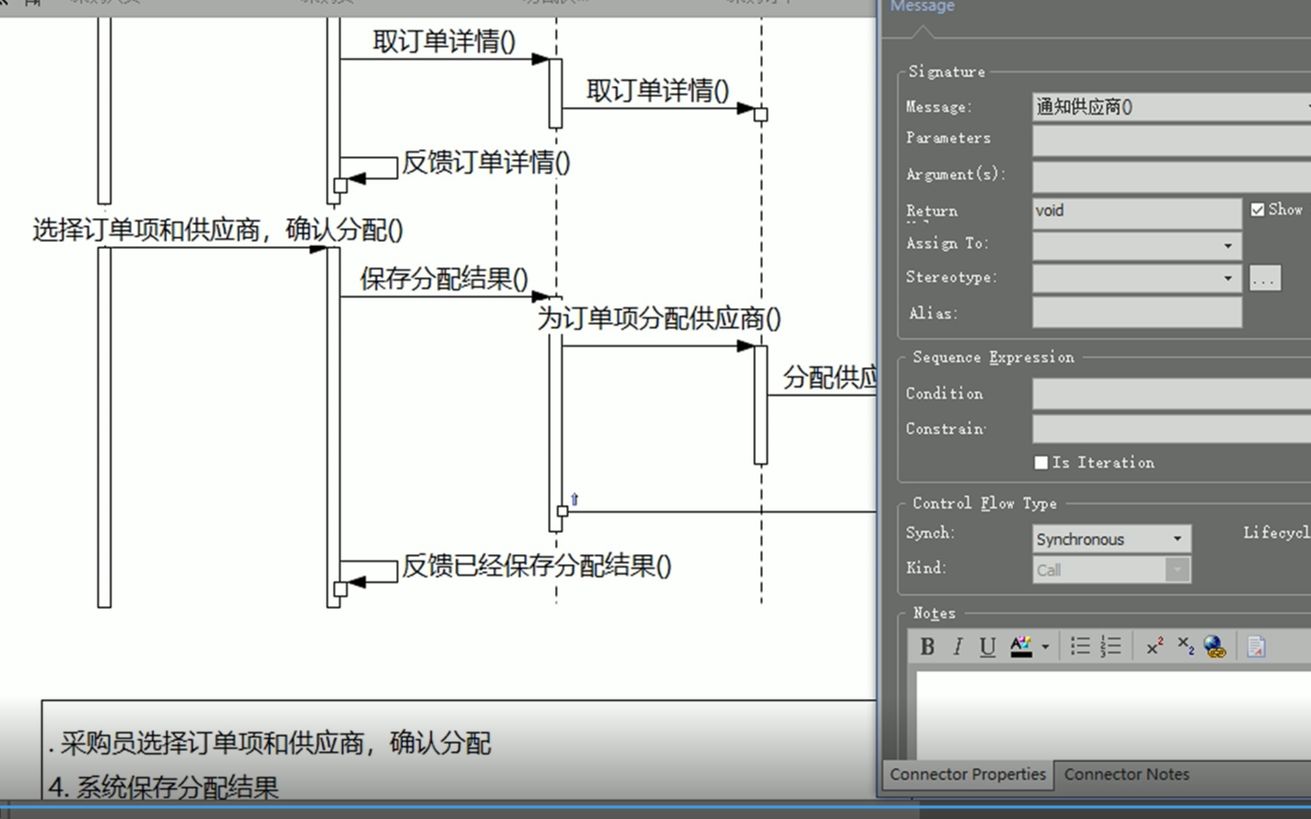
Task: Open the Assign To dropdown
Action: pyautogui.click(x=1227, y=246)
